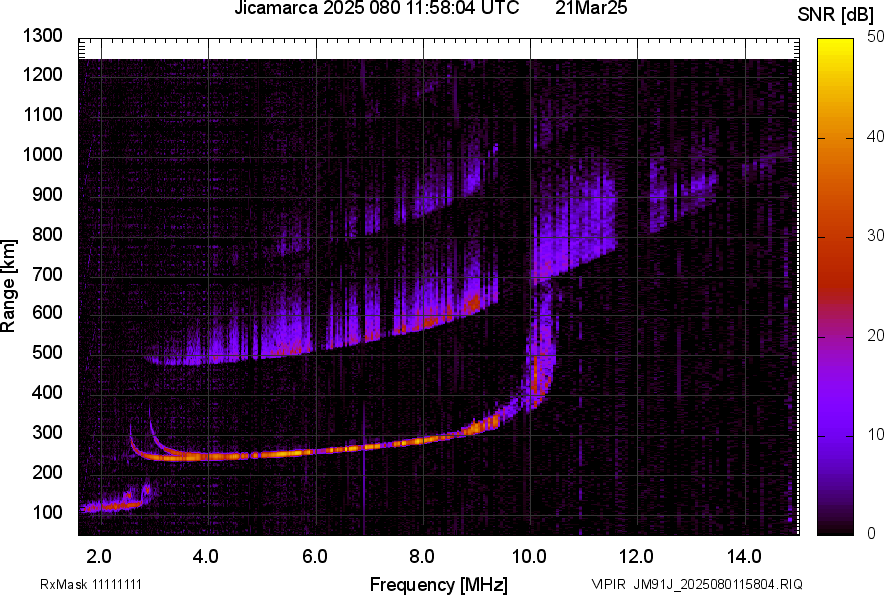Click the date label '21Mar25'

click(591, 8)
